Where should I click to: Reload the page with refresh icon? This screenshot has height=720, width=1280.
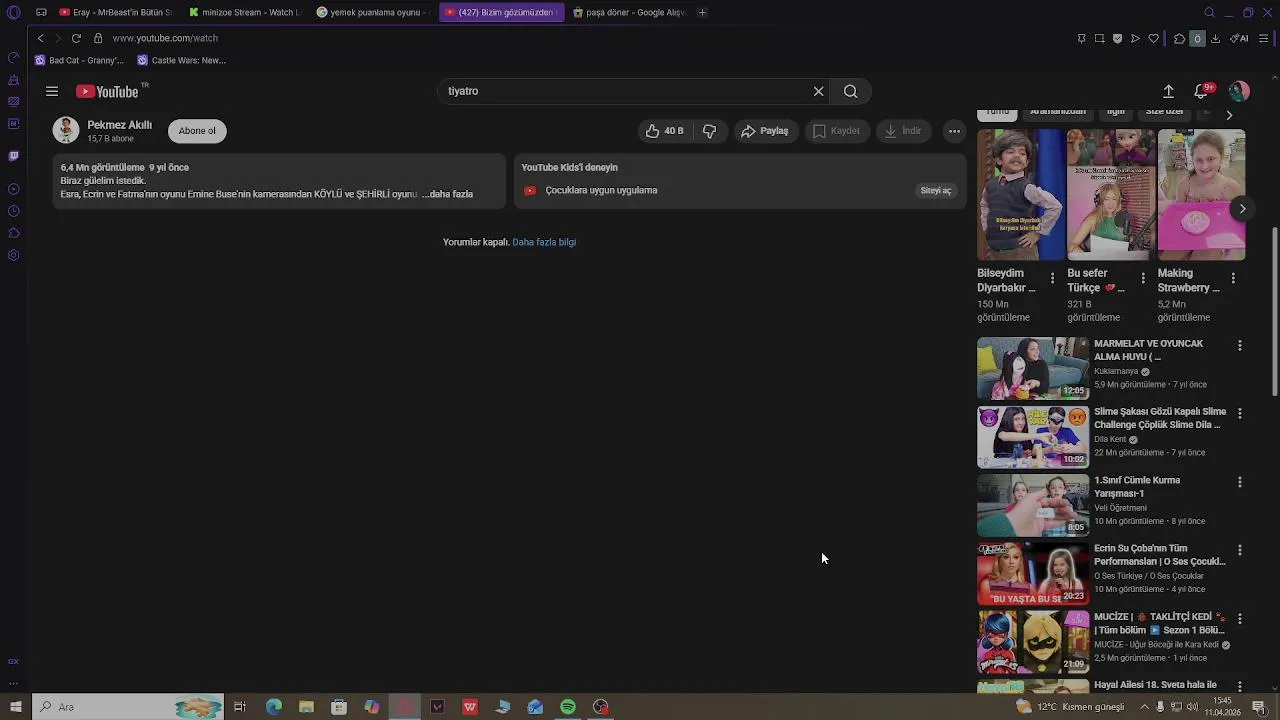click(x=76, y=38)
